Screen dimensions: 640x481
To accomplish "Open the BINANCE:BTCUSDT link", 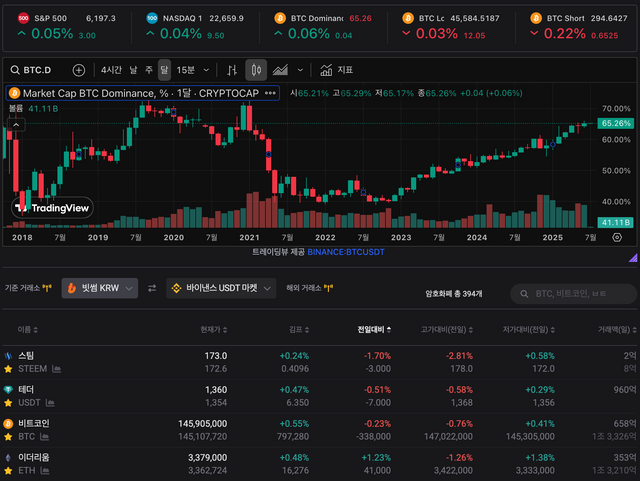I will [346, 252].
